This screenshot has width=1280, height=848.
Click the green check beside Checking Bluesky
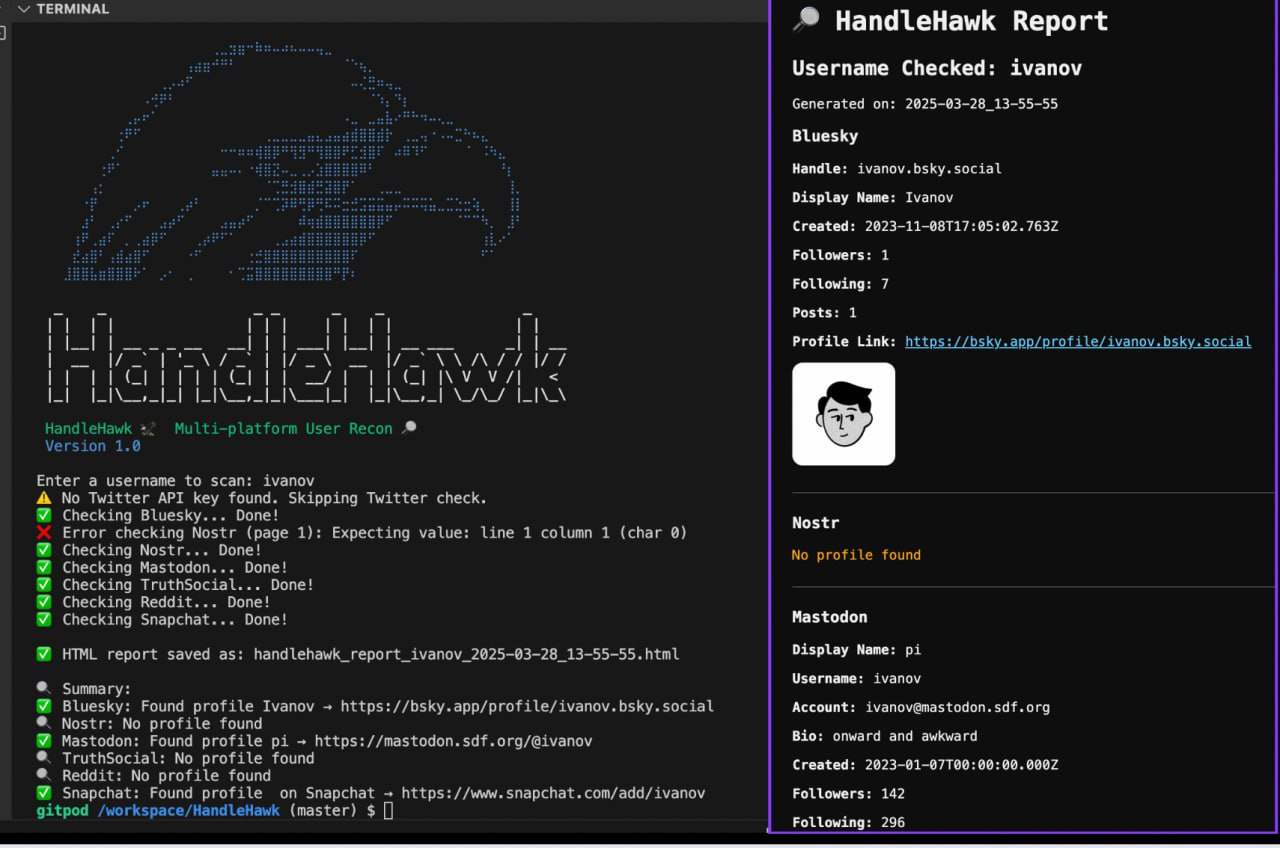(44, 516)
